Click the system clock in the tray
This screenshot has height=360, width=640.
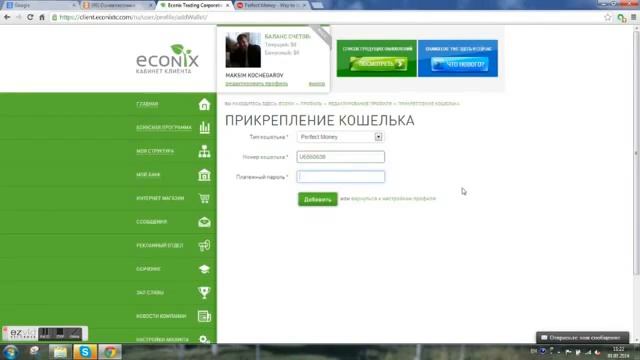(618, 352)
